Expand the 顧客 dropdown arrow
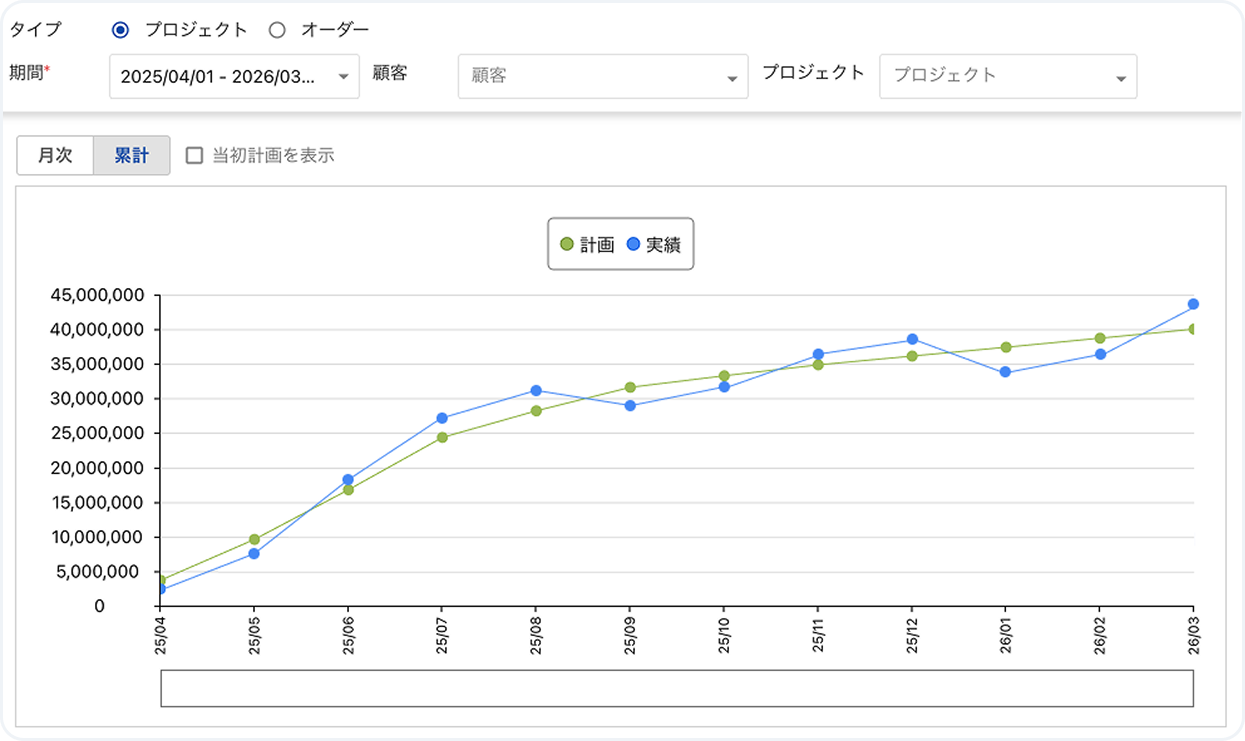The width and height of the screenshot is (1245, 741). [x=732, y=78]
